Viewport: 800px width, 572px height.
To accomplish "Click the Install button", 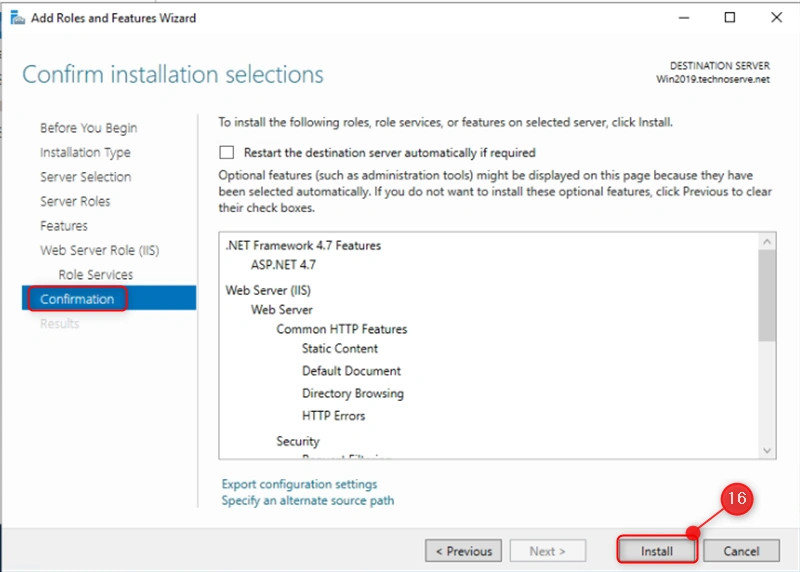I will [657, 551].
